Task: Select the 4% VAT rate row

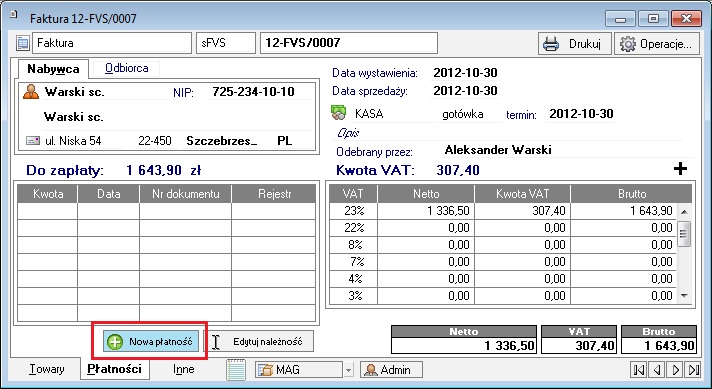Action: (x=503, y=279)
